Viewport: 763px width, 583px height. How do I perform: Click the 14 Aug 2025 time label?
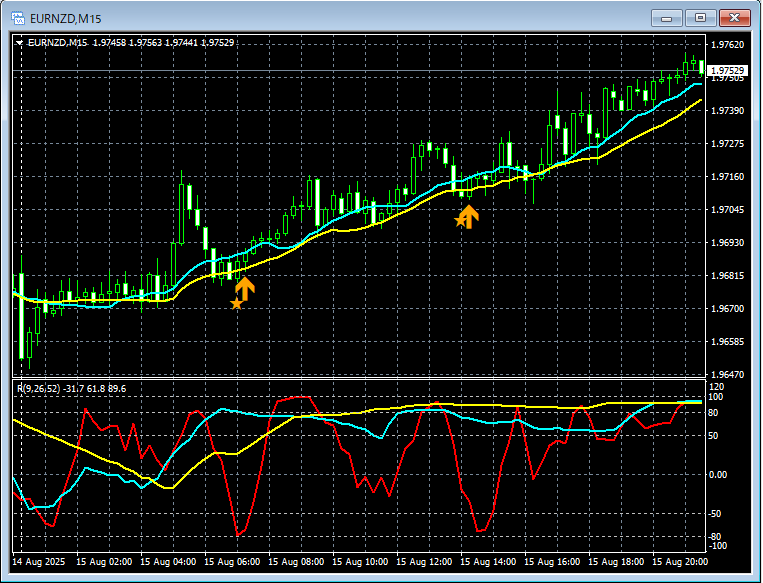(38, 562)
